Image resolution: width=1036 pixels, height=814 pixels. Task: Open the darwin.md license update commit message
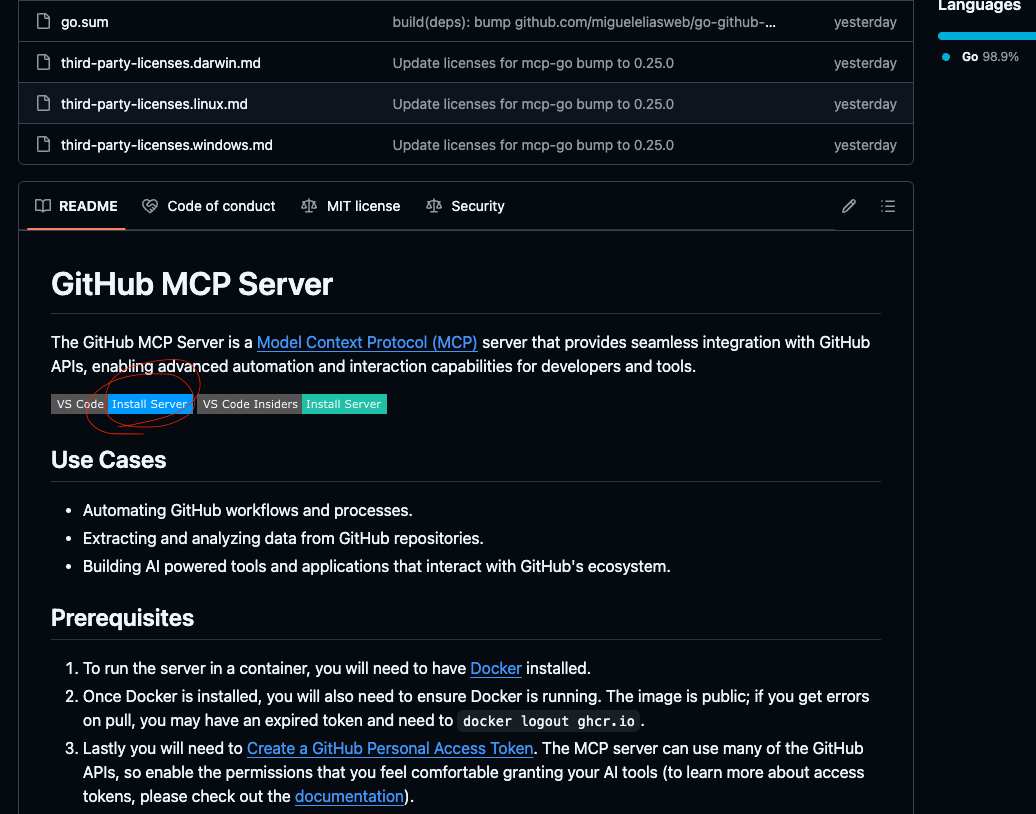(x=533, y=63)
